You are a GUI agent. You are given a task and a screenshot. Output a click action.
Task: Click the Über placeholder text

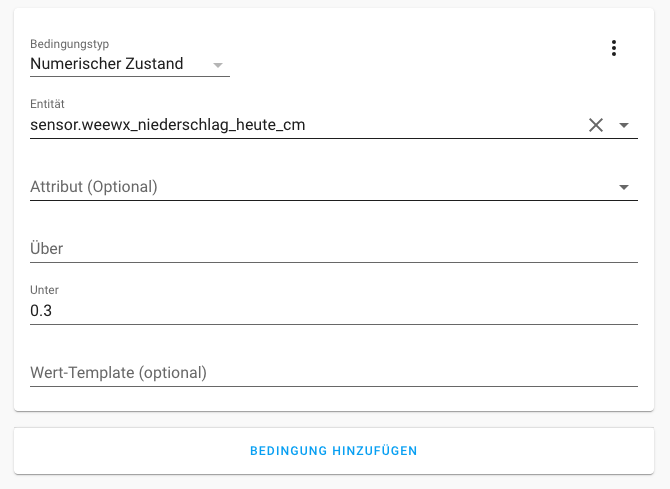point(47,249)
